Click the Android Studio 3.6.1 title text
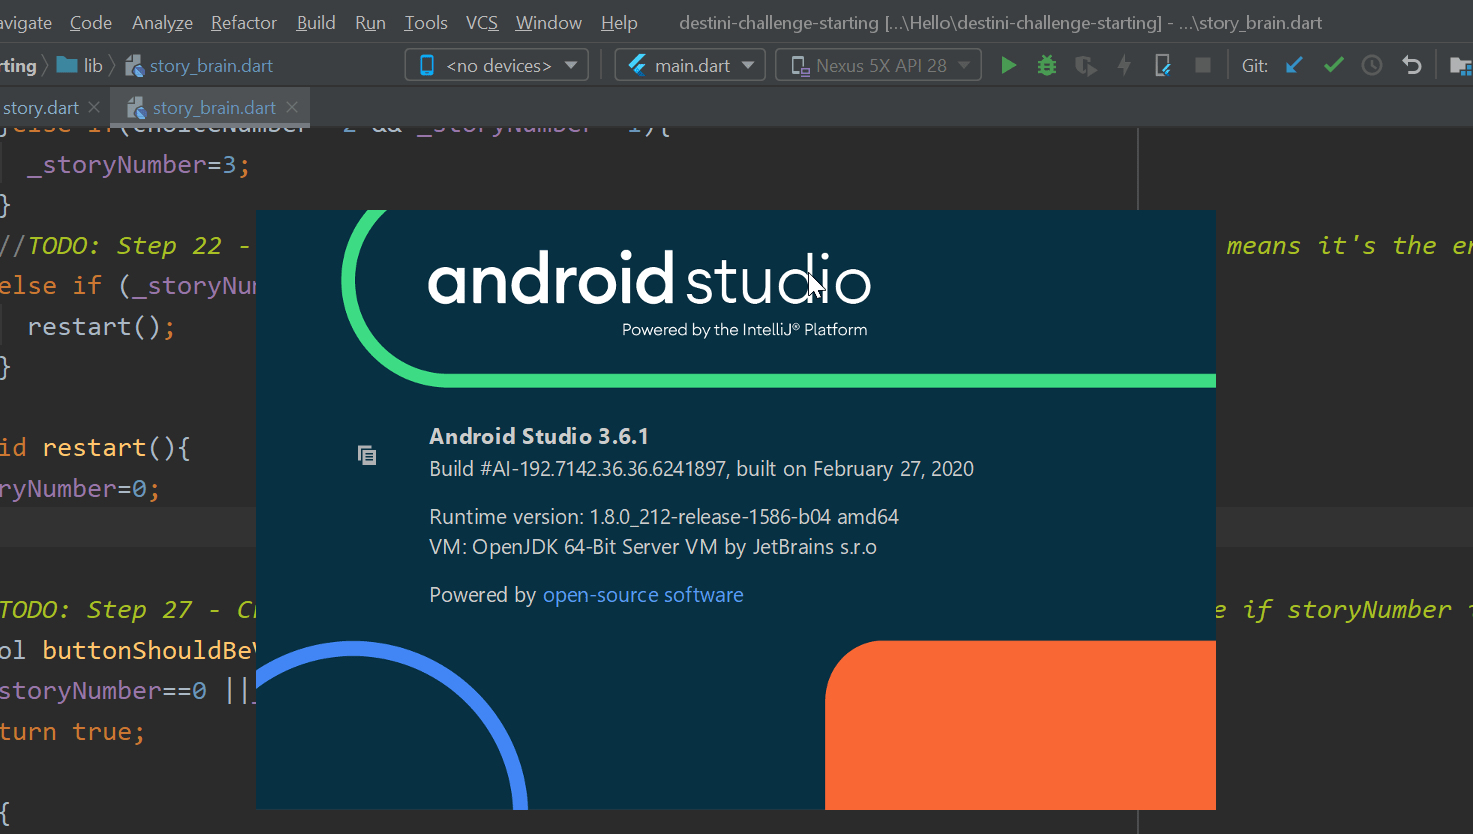Screen dimensions: 1473x834 [x=539, y=436]
